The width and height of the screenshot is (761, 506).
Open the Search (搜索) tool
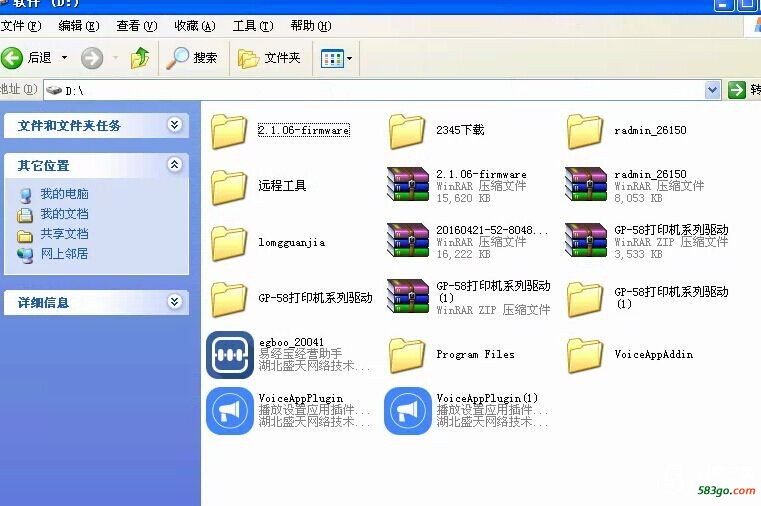191,58
